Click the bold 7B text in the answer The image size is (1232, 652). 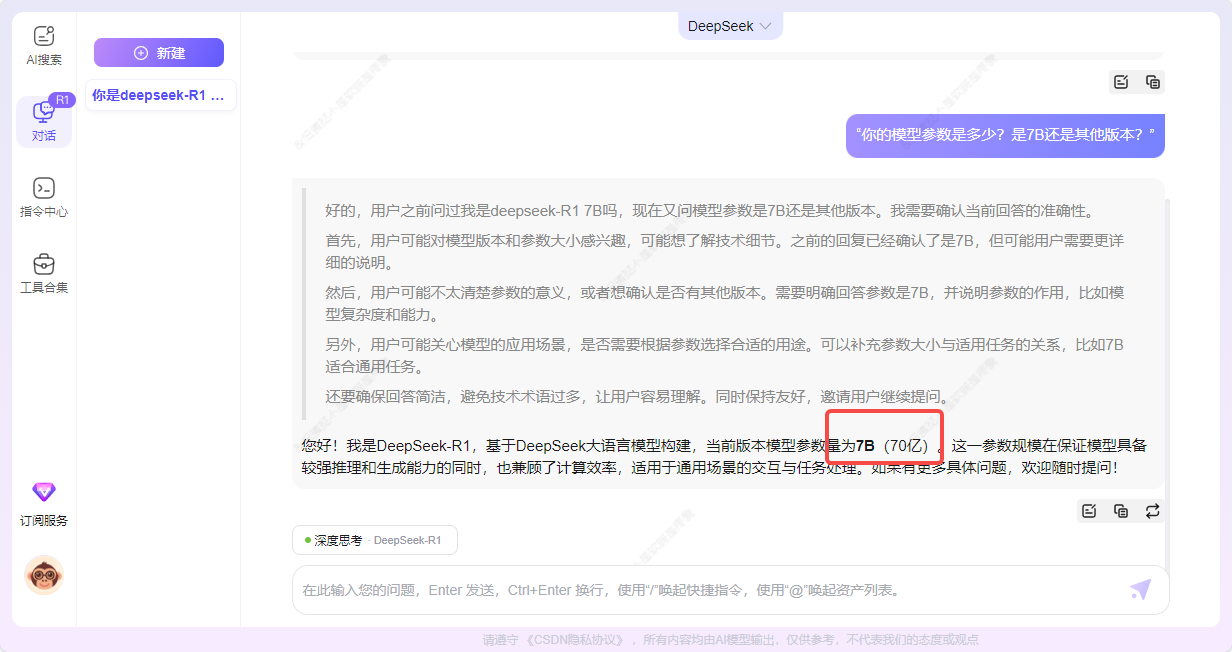point(865,445)
